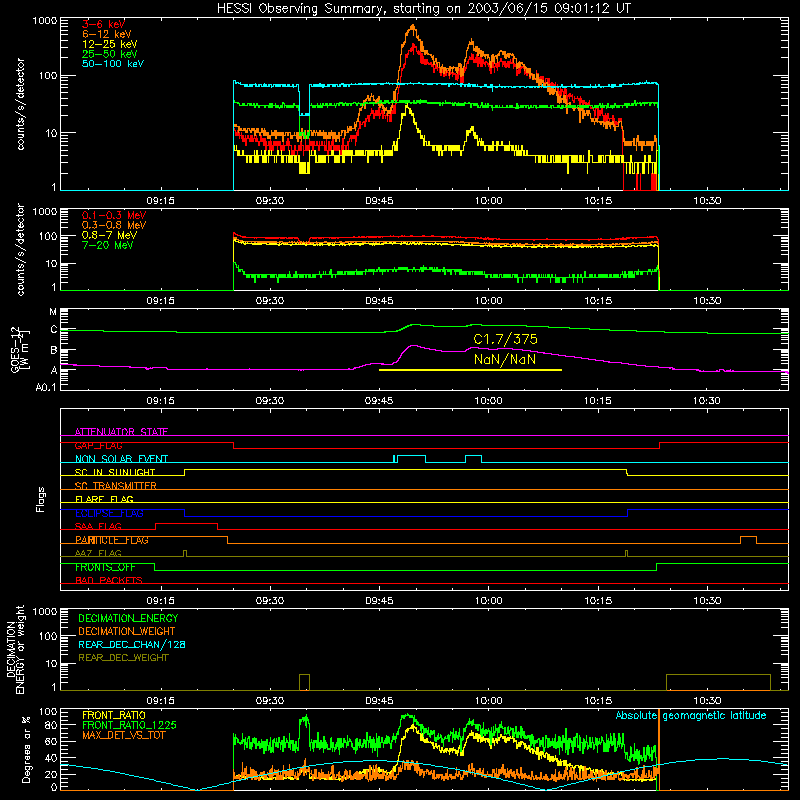Click the FLARE_FLAG label
The height and width of the screenshot is (800, 800).
[x=104, y=499]
